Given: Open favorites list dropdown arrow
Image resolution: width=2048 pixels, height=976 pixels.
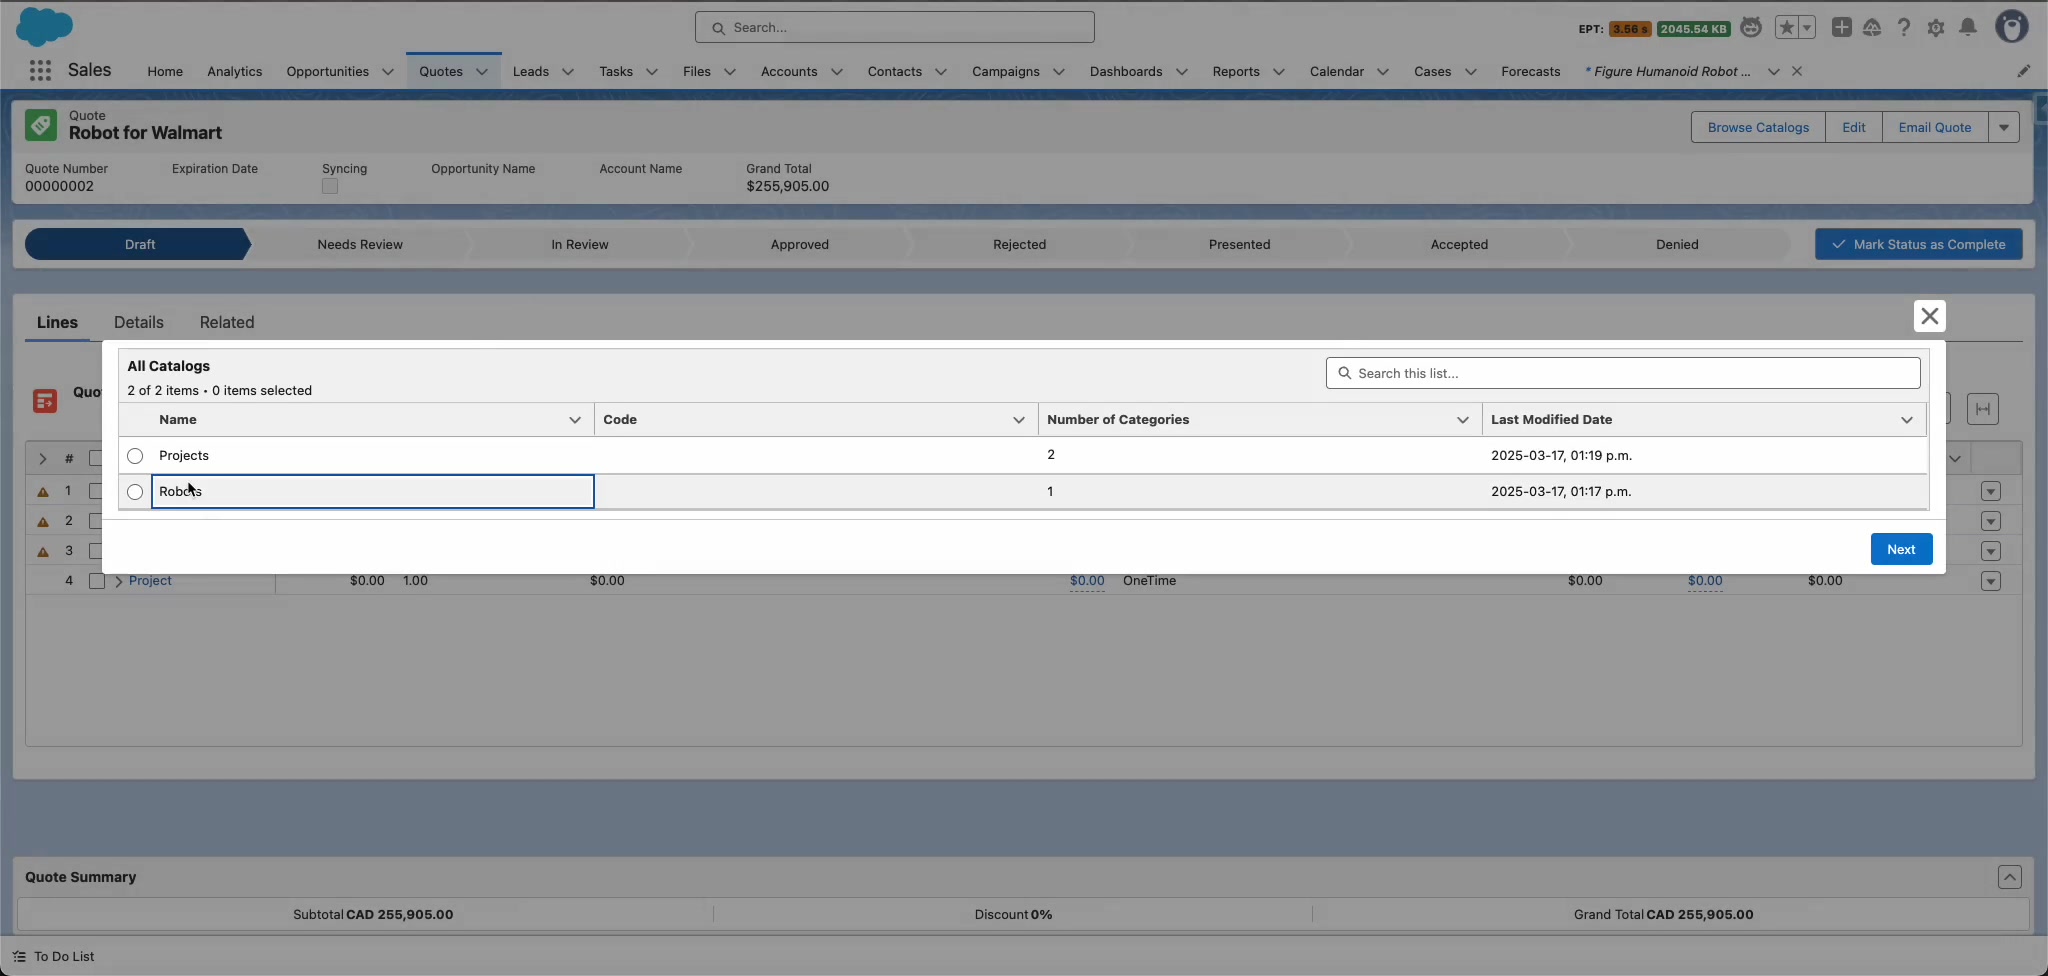Looking at the screenshot, I should click(1807, 28).
